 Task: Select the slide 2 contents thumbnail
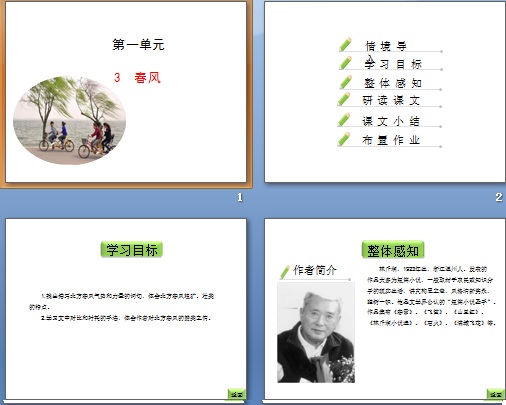385,92
